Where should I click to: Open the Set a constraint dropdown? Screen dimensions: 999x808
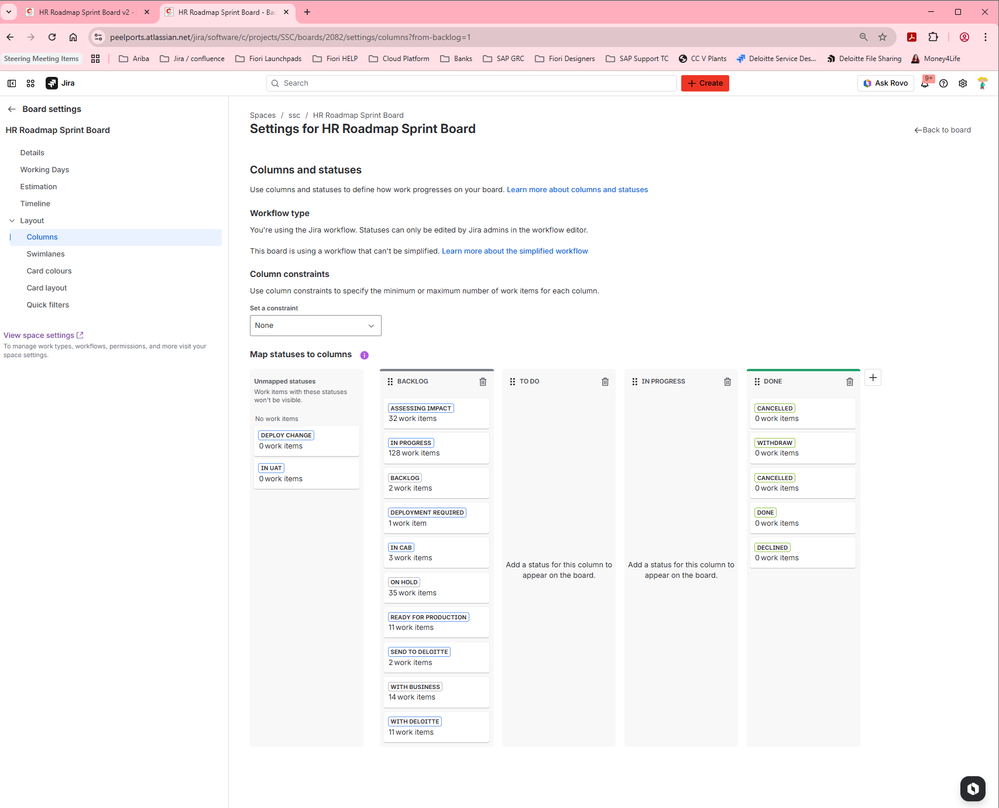coord(315,325)
